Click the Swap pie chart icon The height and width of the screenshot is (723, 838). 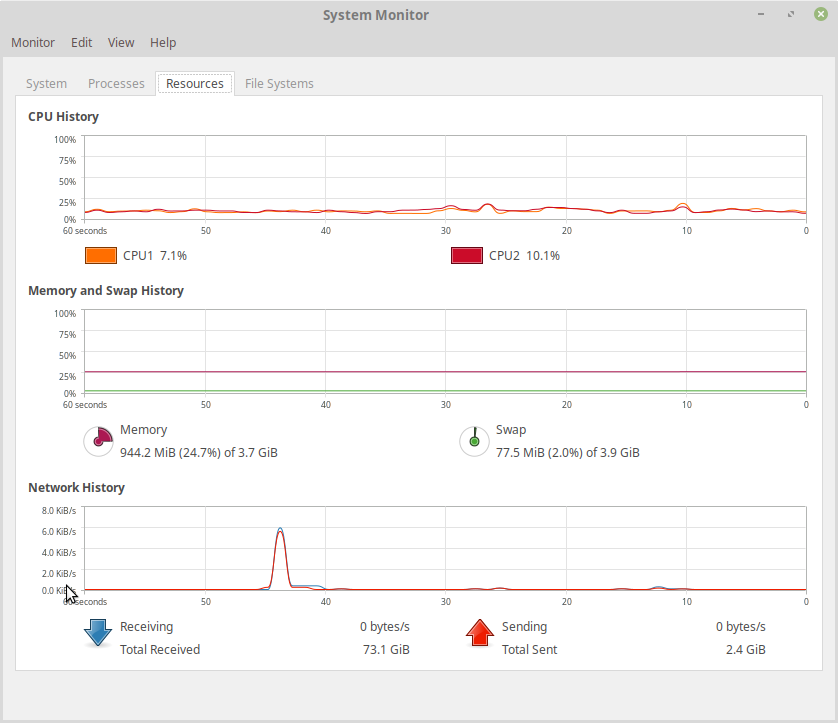point(474,441)
